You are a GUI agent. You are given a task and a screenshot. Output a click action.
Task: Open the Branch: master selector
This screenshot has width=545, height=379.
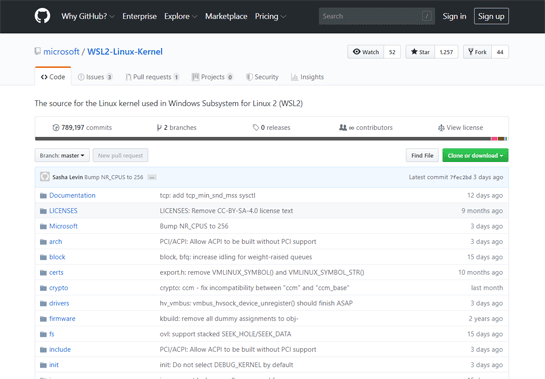[62, 155]
